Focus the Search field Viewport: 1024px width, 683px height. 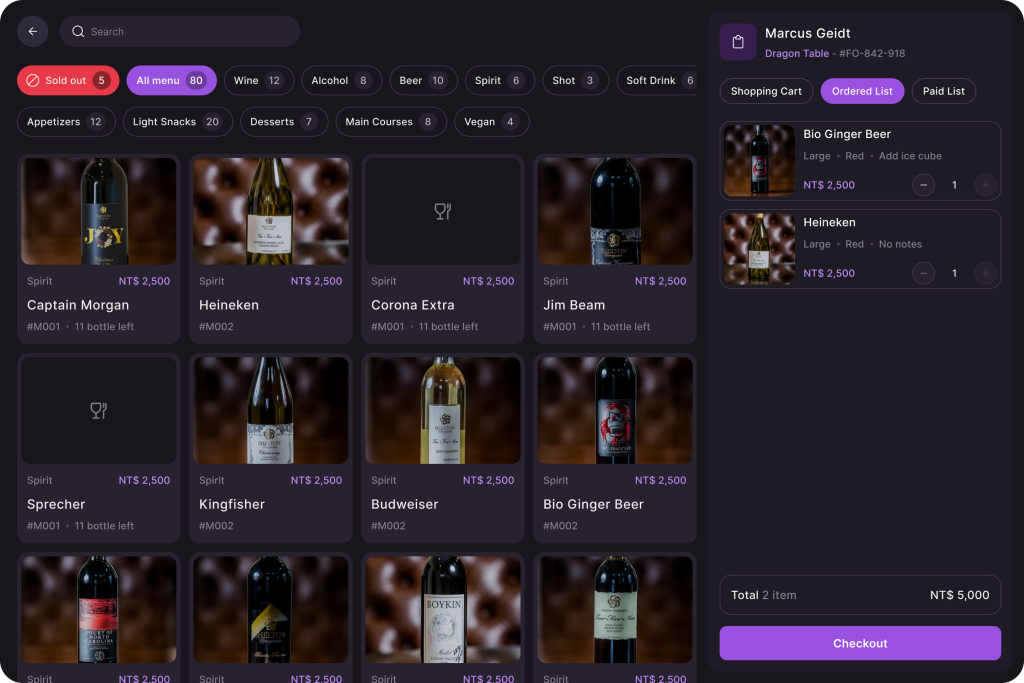[180, 31]
